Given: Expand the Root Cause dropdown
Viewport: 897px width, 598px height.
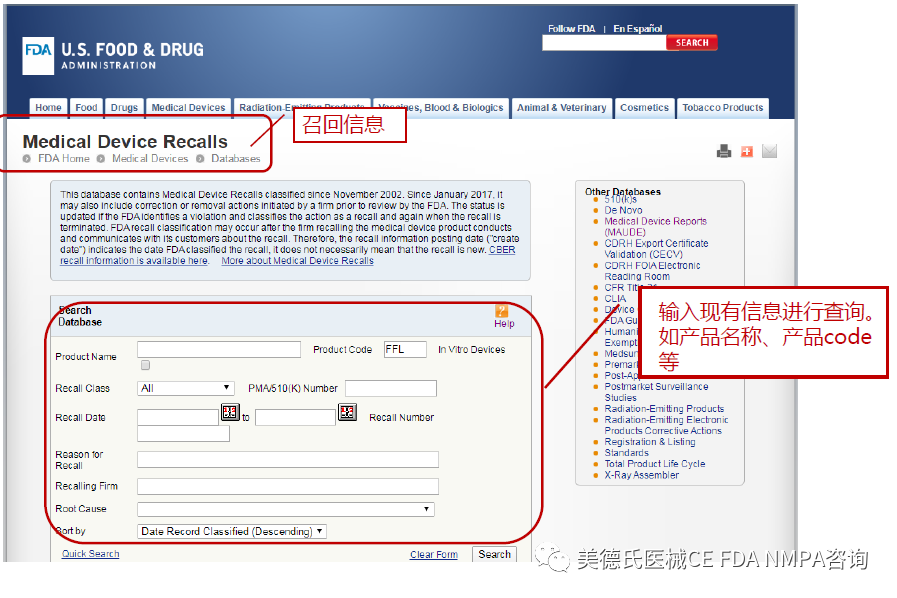Looking at the screenshot, I should click(x=285, y=509).
